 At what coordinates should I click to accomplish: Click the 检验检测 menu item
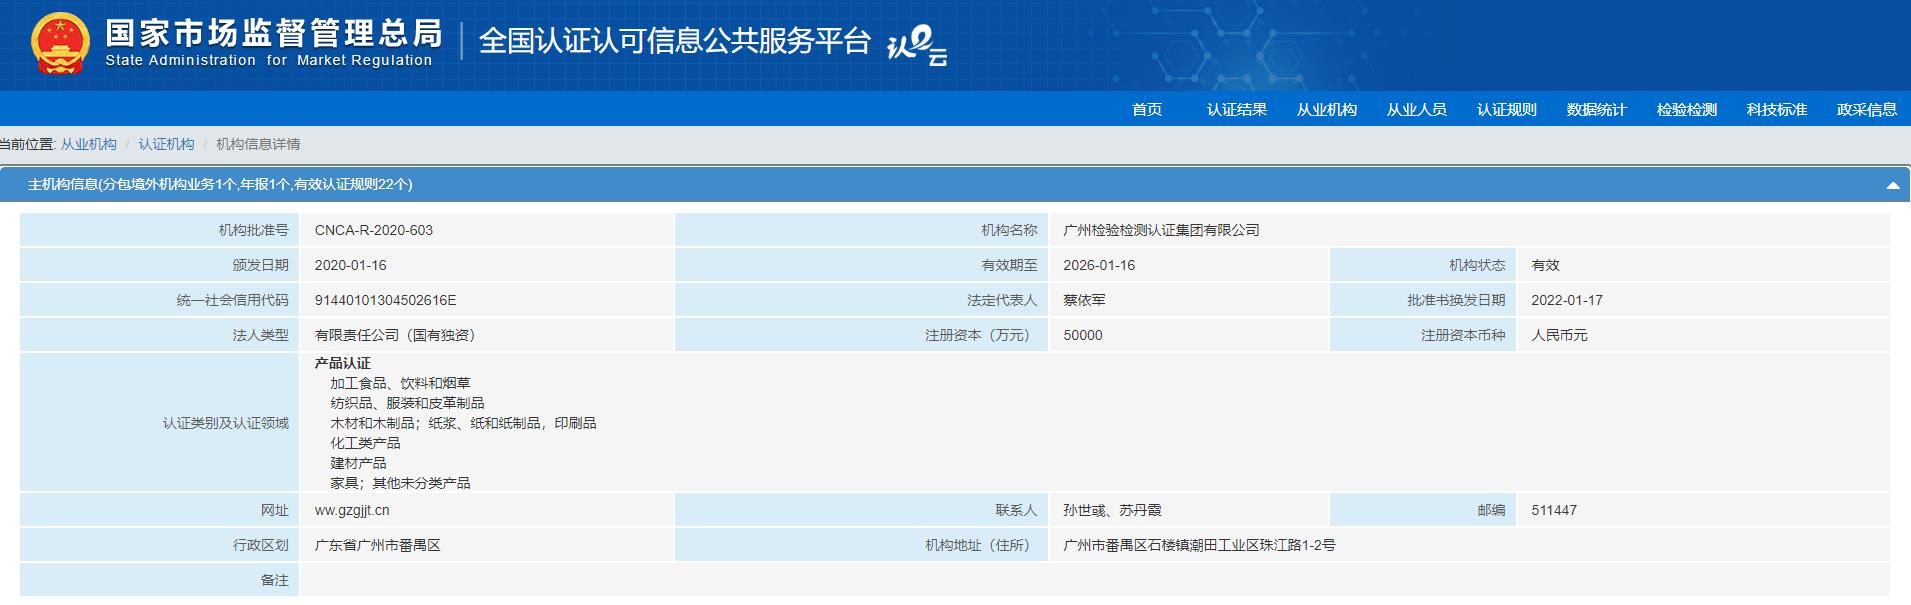click(x=1686, y=110)
